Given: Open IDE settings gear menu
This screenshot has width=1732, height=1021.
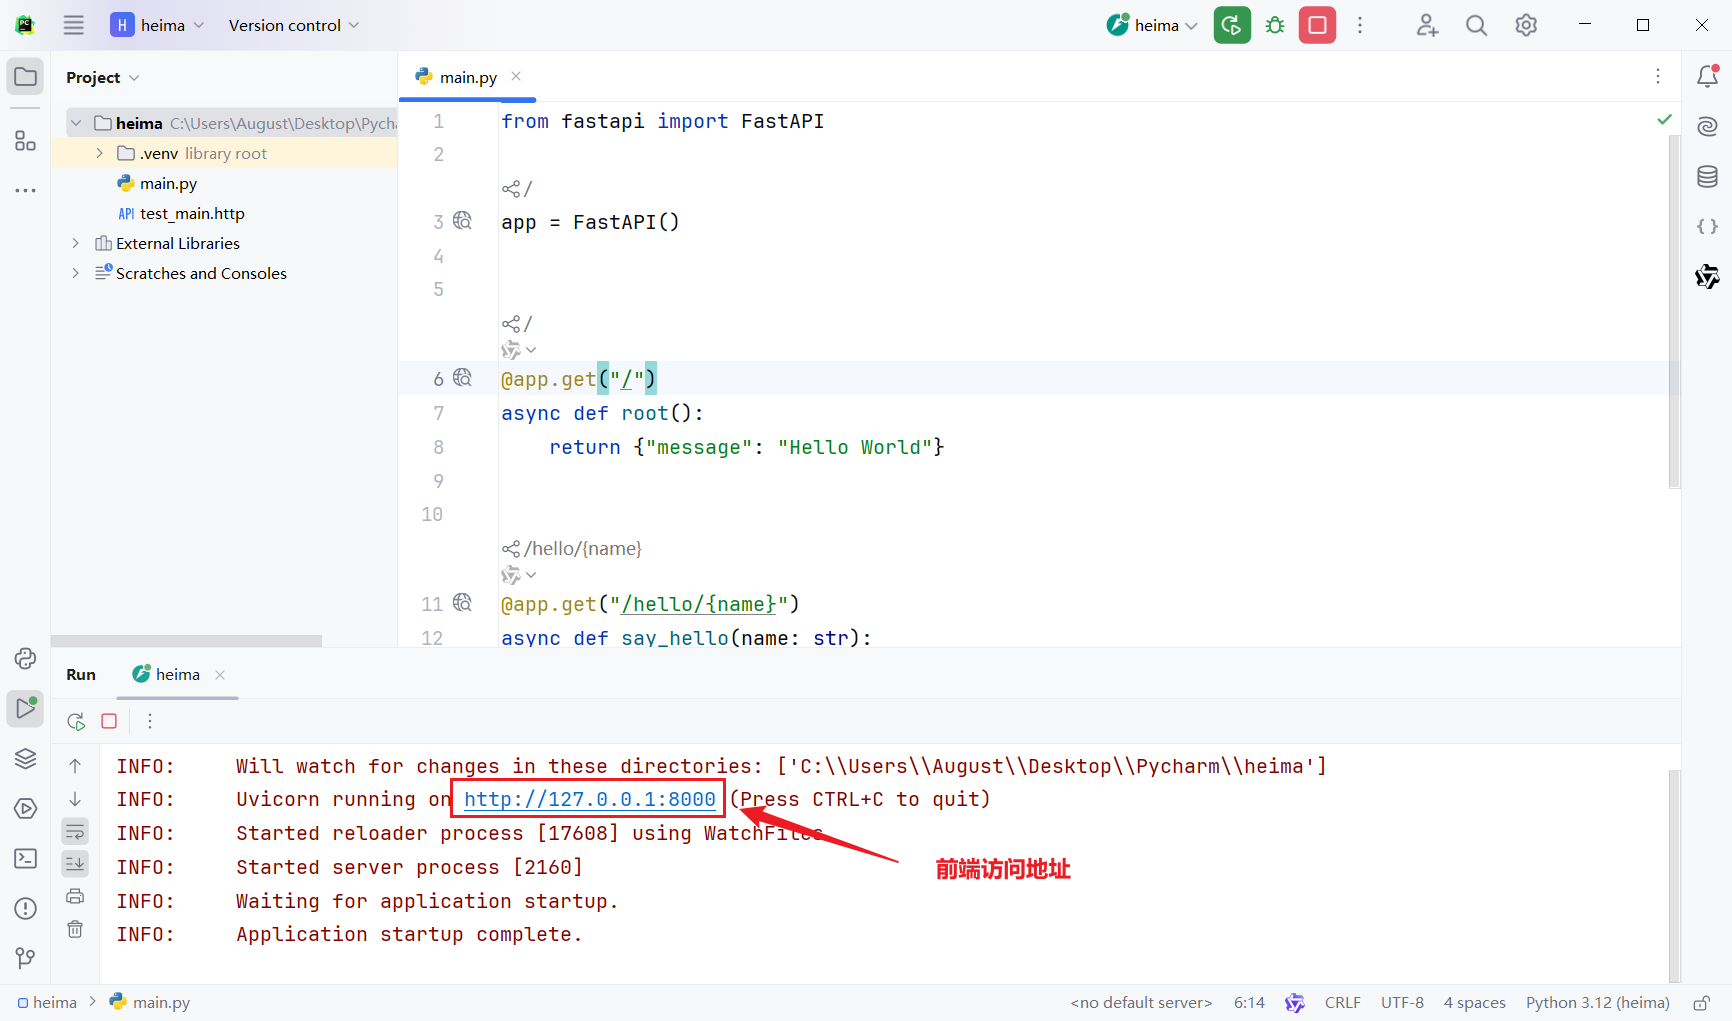Looking at the screenshot, I should click(x=1525, y=26).
